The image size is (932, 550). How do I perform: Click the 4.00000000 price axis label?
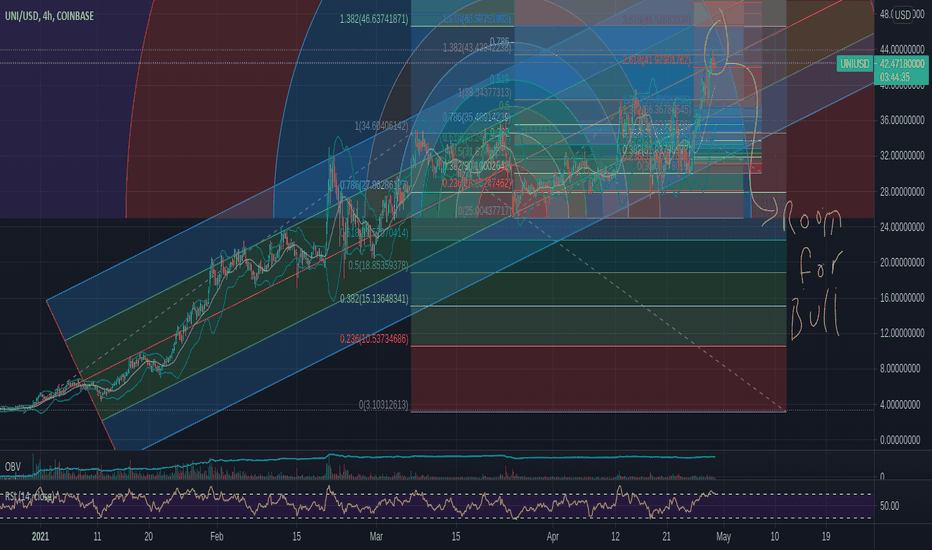click(x=902, y=404)
